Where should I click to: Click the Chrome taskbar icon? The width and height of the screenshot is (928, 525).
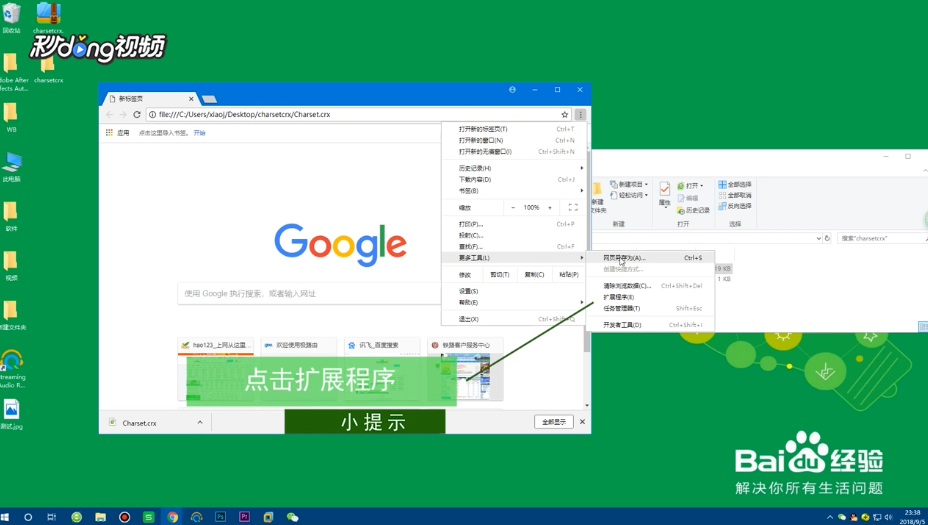172,517
